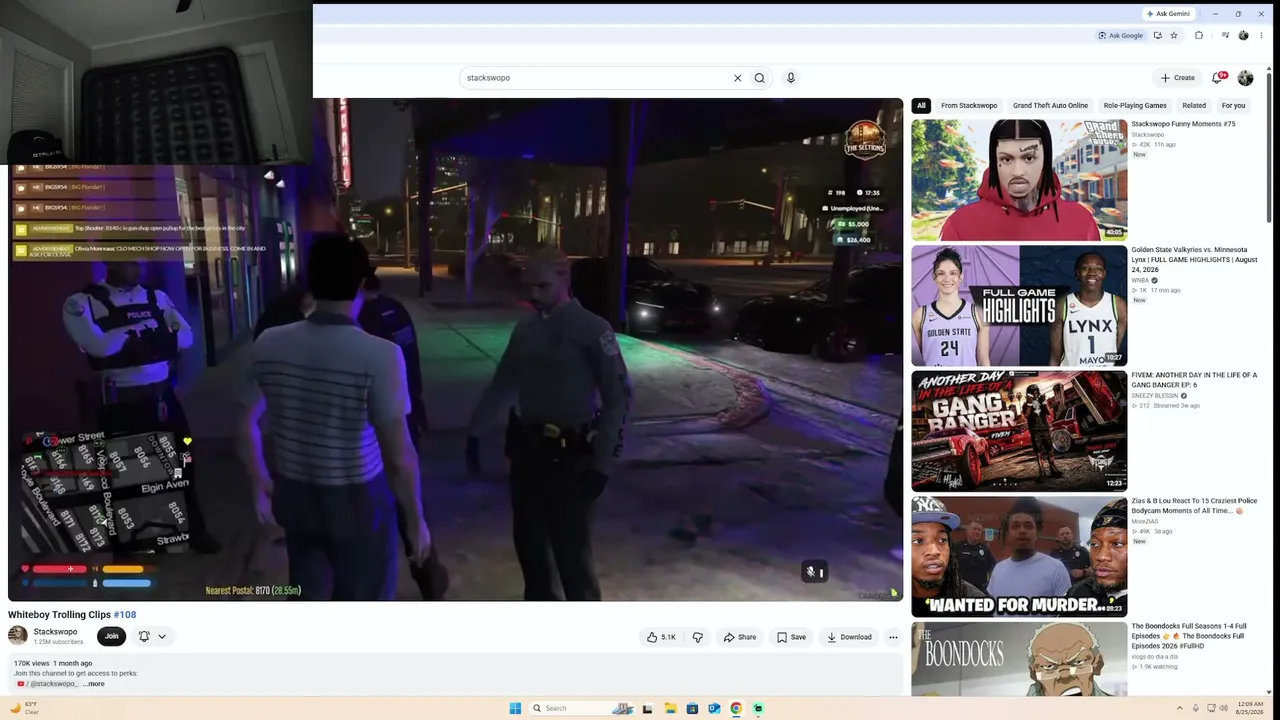
Task: Open the YouTube account avatar menu
Action: click(1245, 78)
